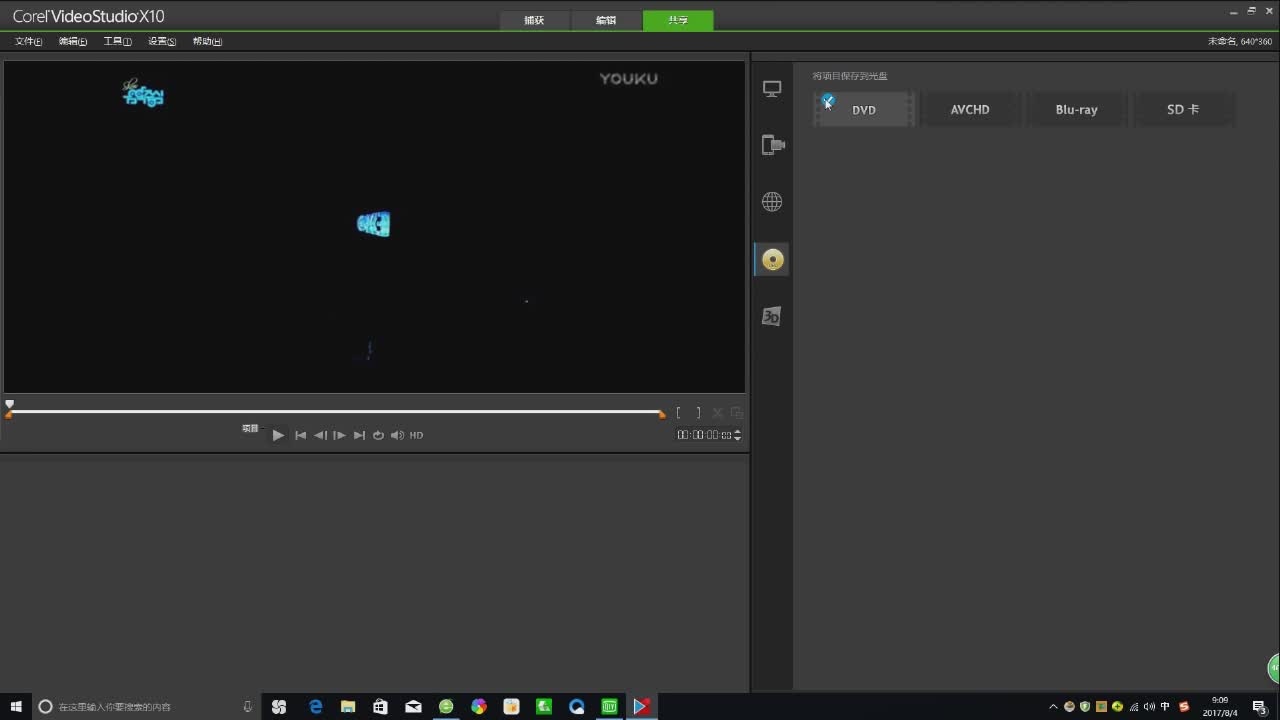Click the orange trim end marker
Viewport: 1280px width, 720px height.
(x=661, y=414)
